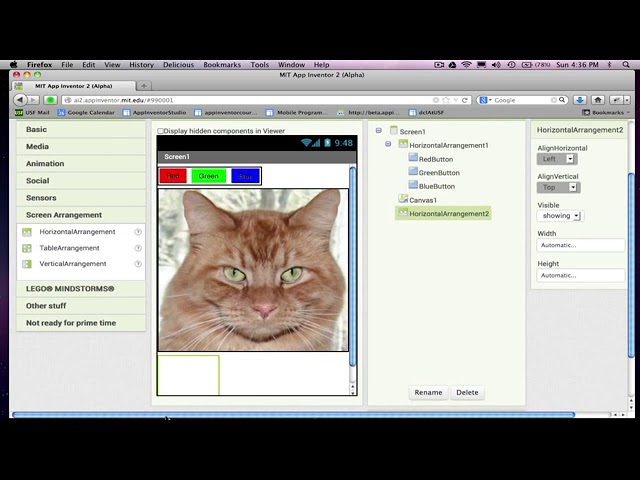Click the browser forward arrow
The height and width of the screenshot is (480, 640).
[x=33, y=100]
